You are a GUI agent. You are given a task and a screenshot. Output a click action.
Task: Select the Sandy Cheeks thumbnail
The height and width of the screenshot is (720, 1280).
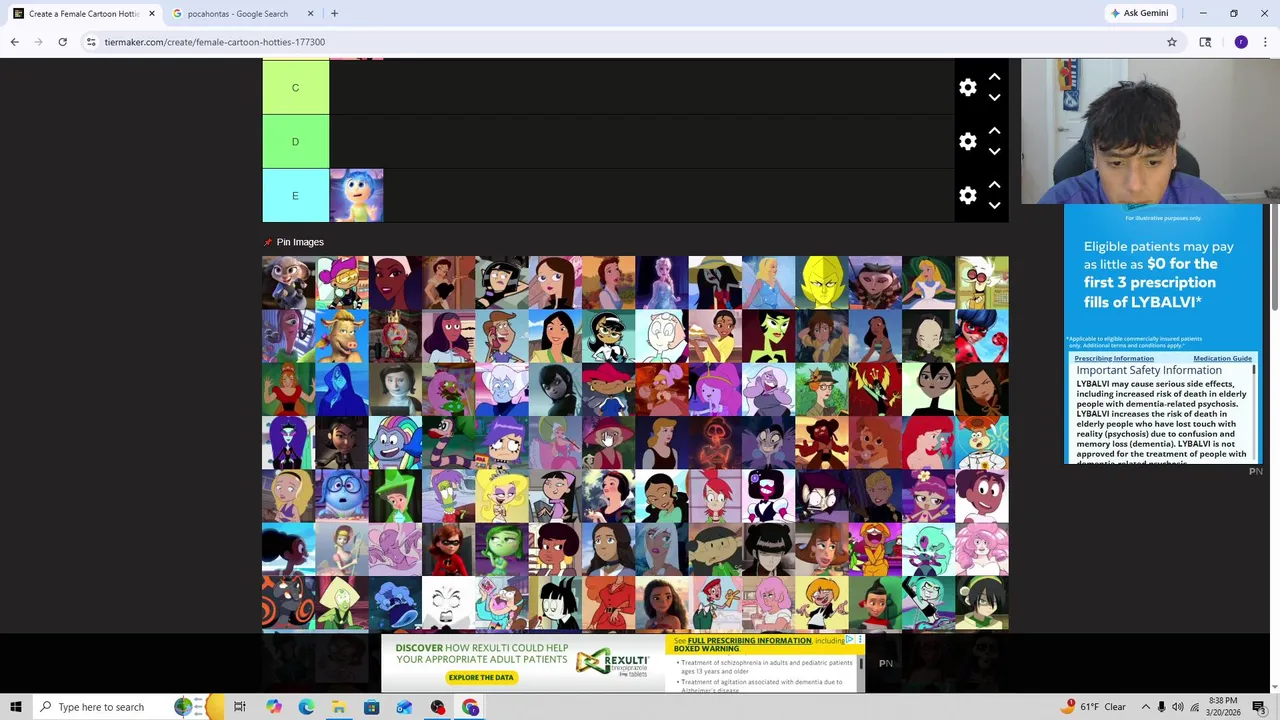point(982,443)
